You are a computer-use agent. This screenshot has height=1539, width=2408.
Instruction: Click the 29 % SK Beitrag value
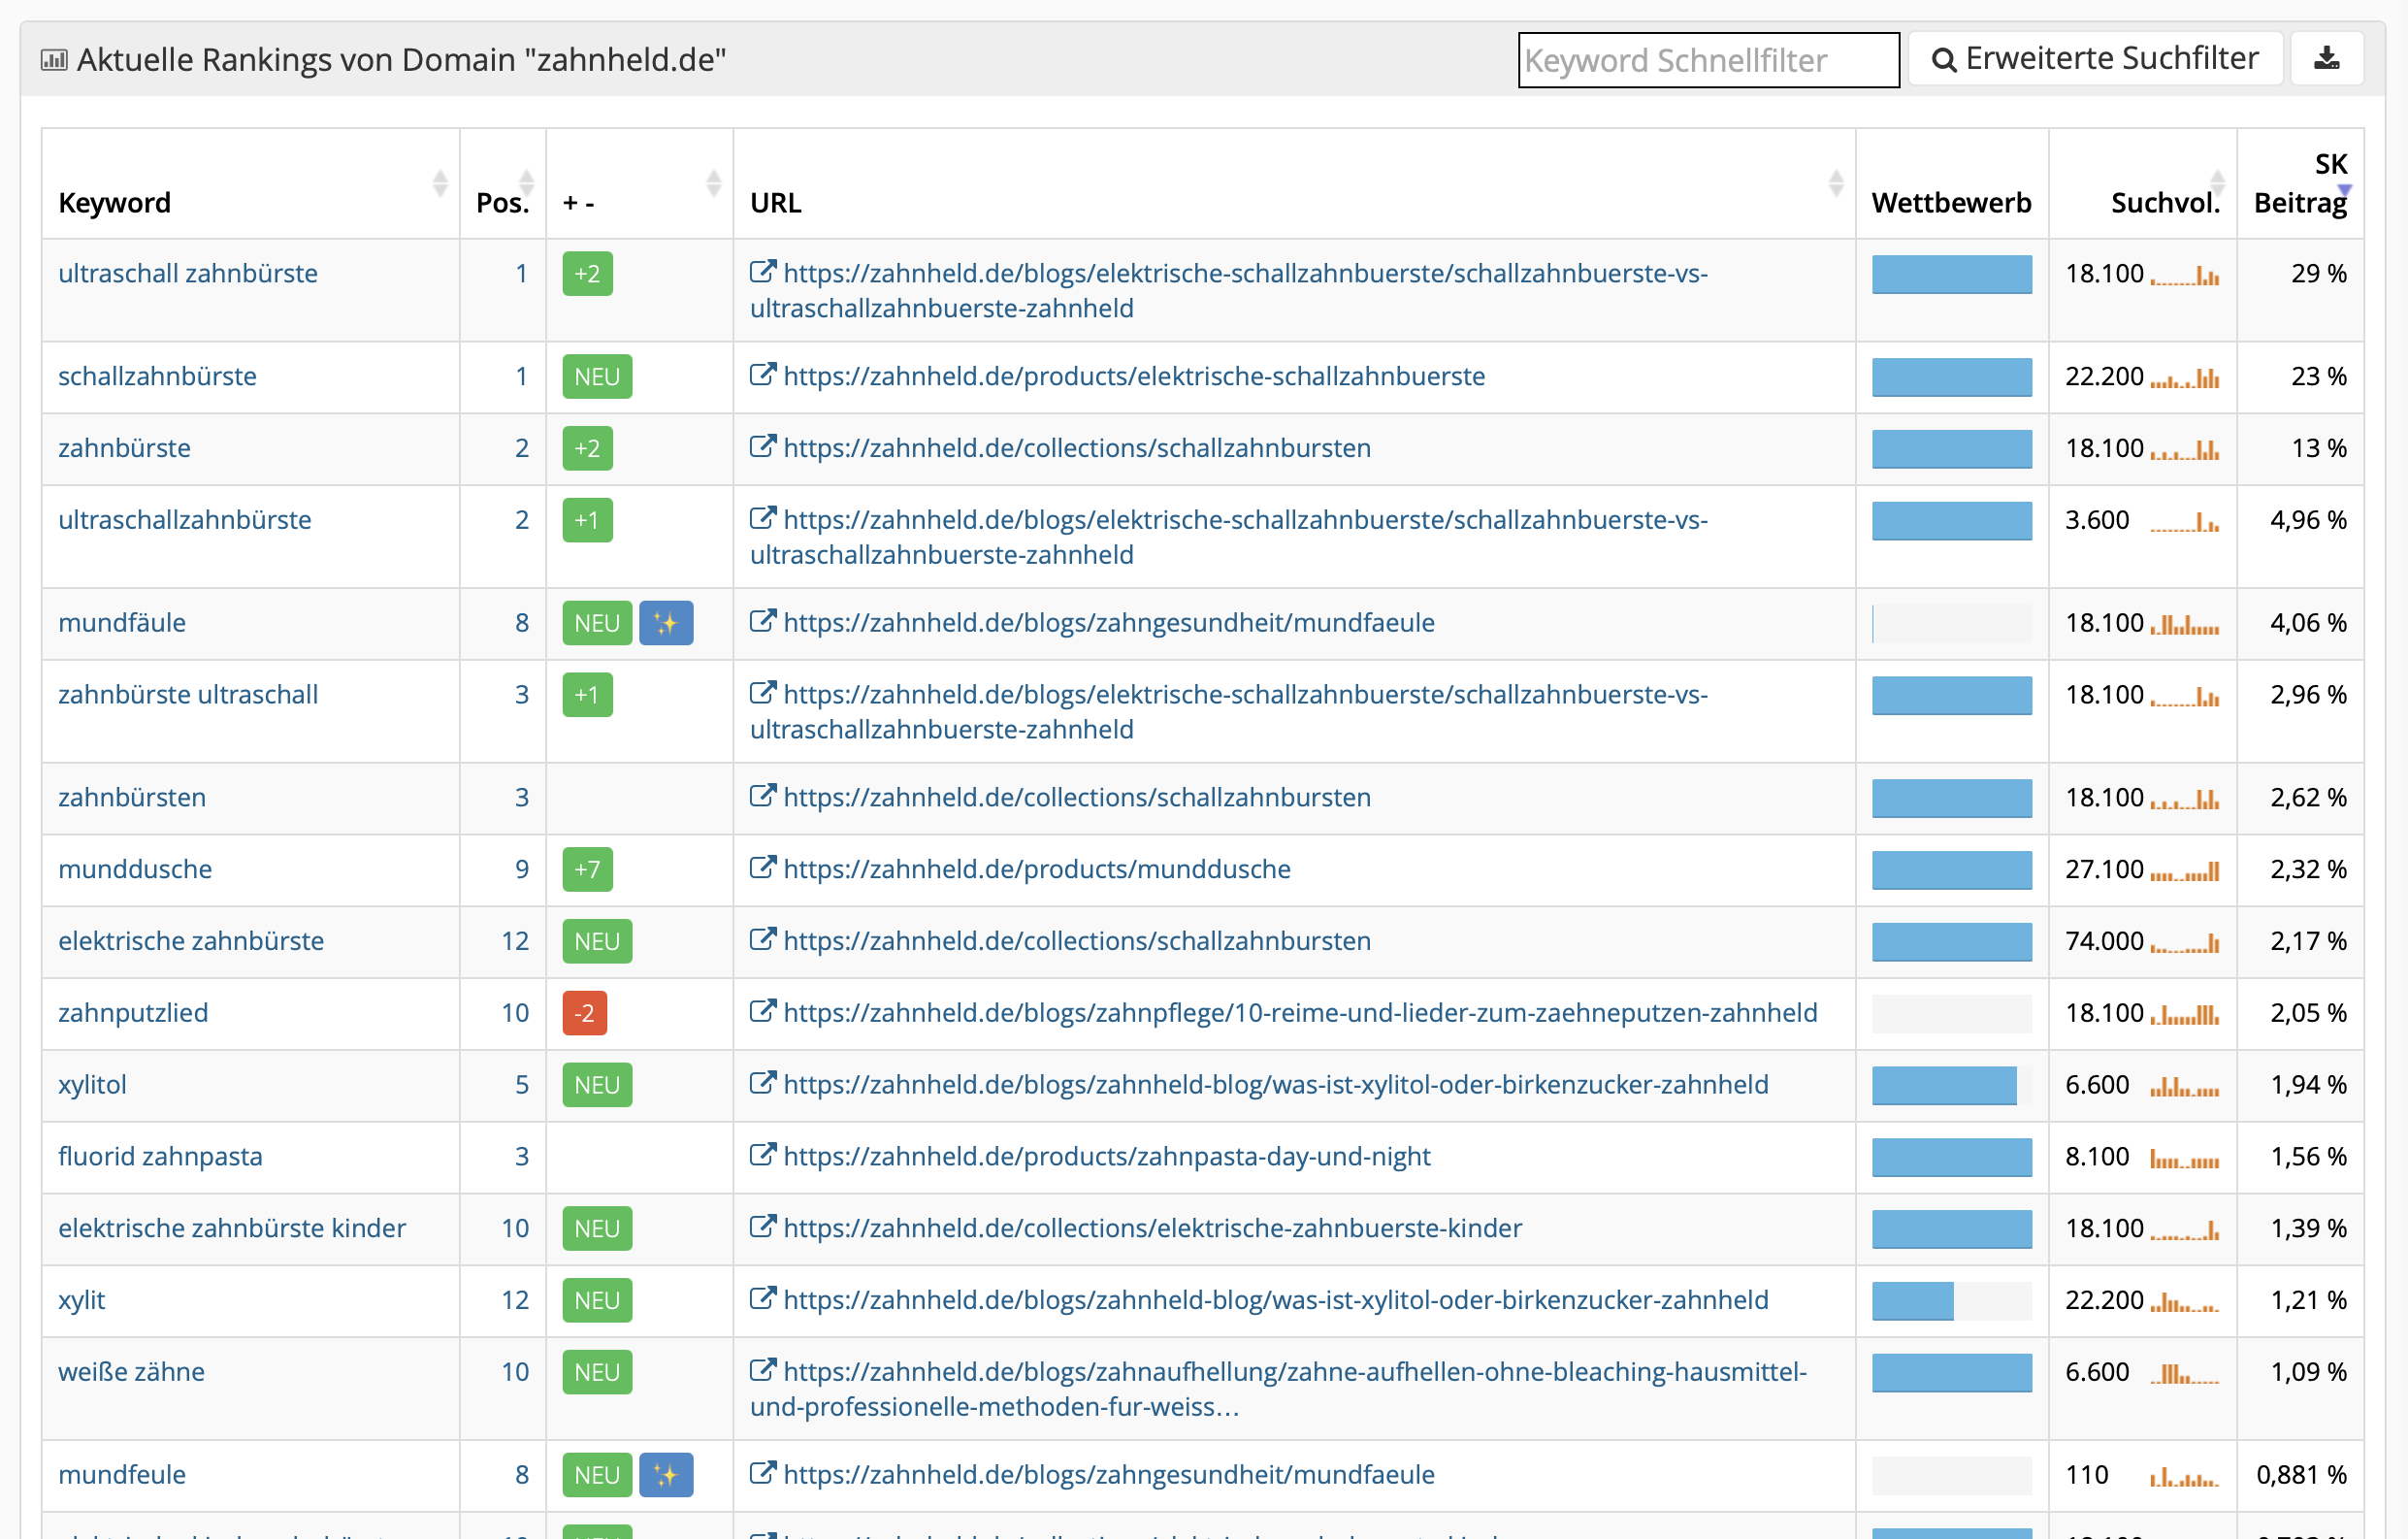2318,273
